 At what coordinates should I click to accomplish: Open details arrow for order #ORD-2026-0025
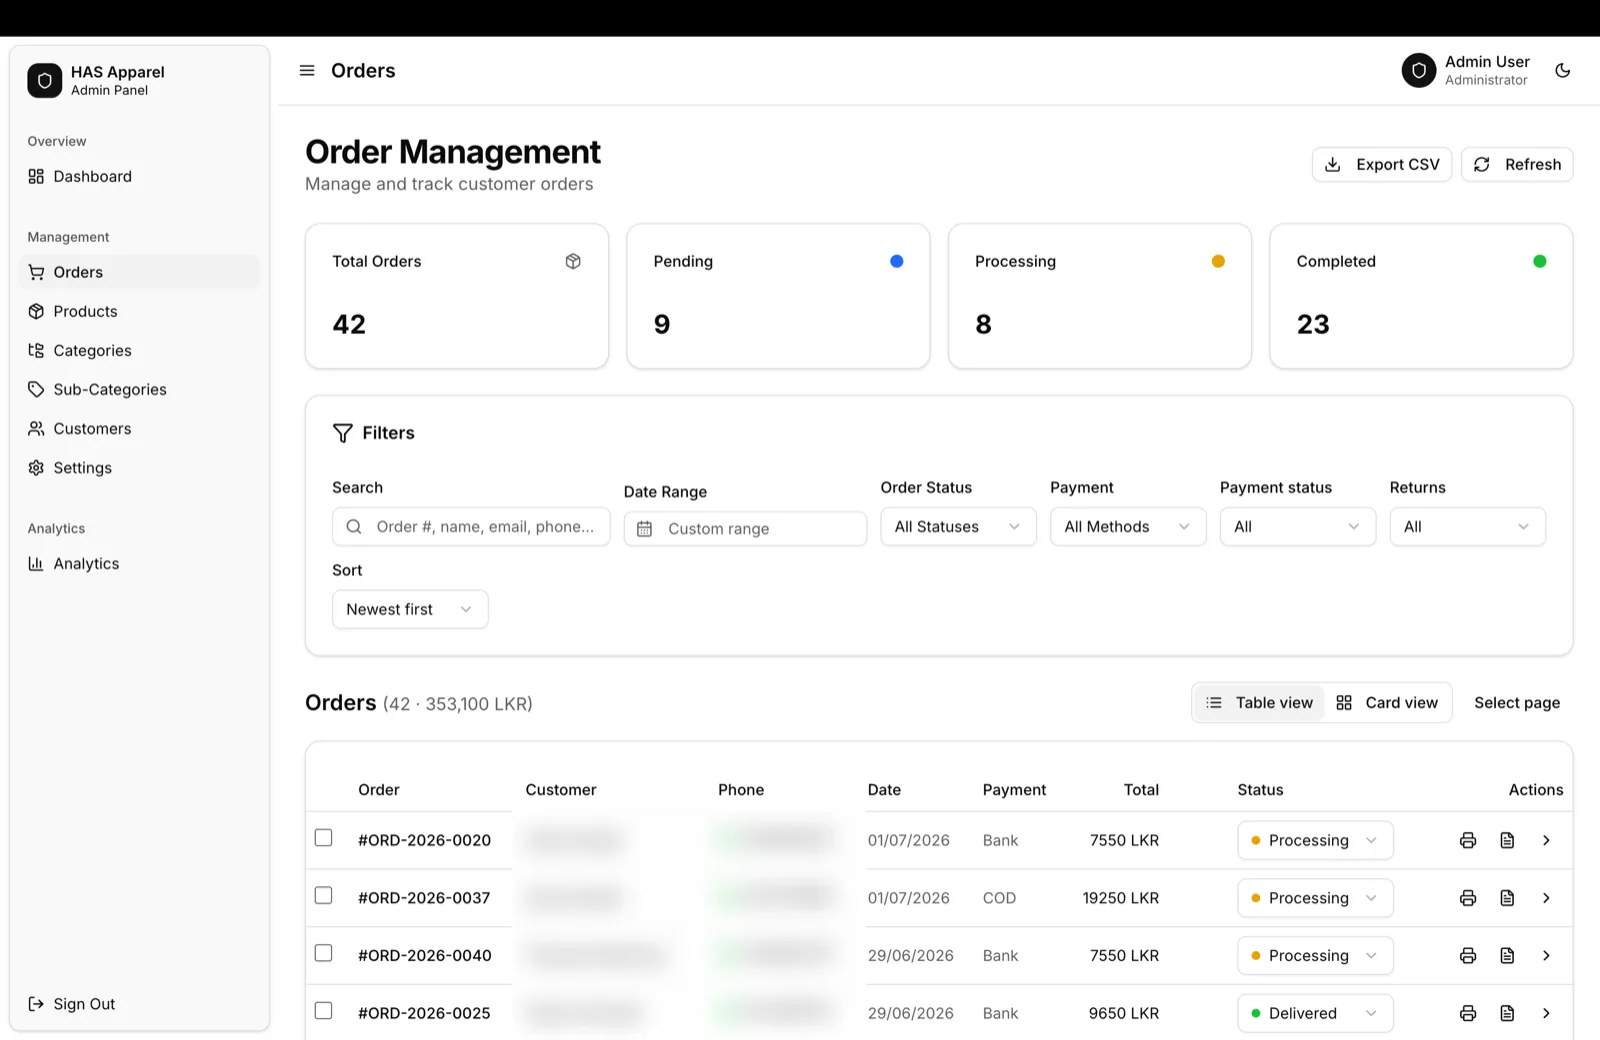click(1546, 1014)
